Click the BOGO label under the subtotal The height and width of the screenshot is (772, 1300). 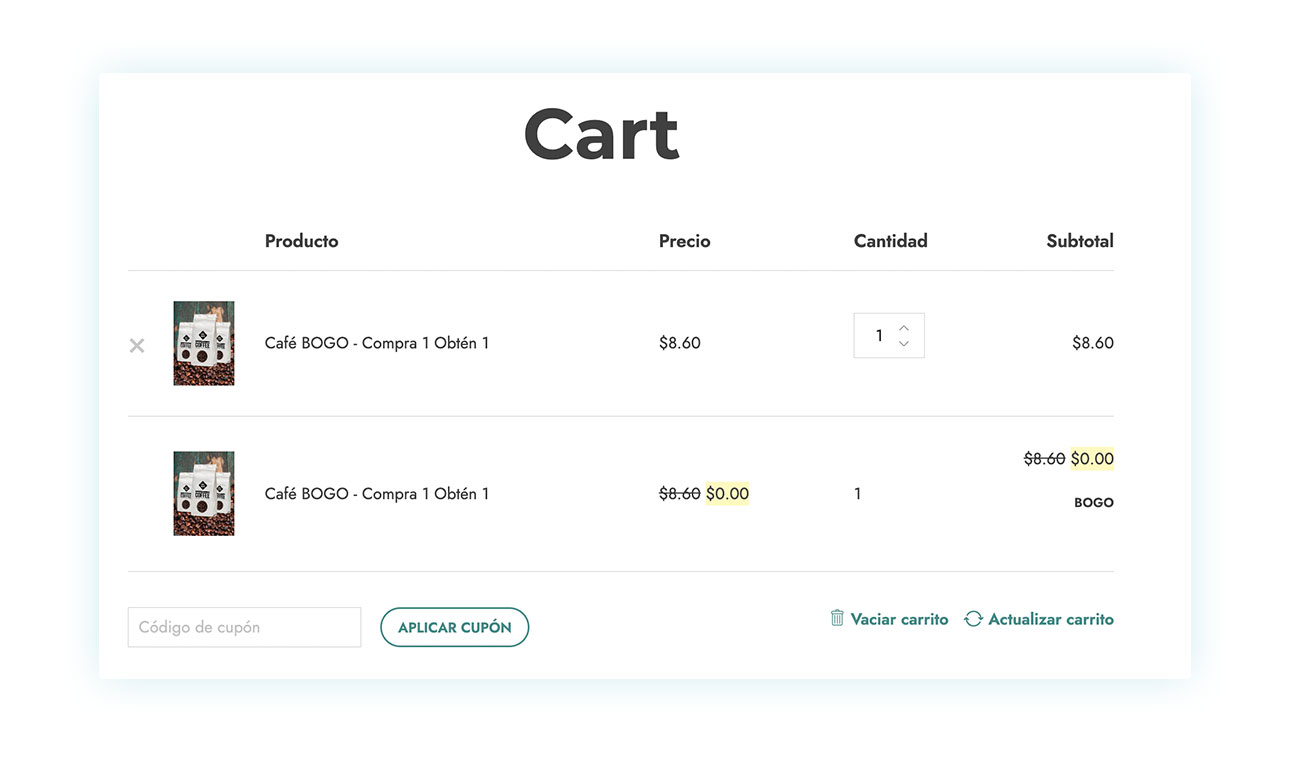tap(1093, 503)
